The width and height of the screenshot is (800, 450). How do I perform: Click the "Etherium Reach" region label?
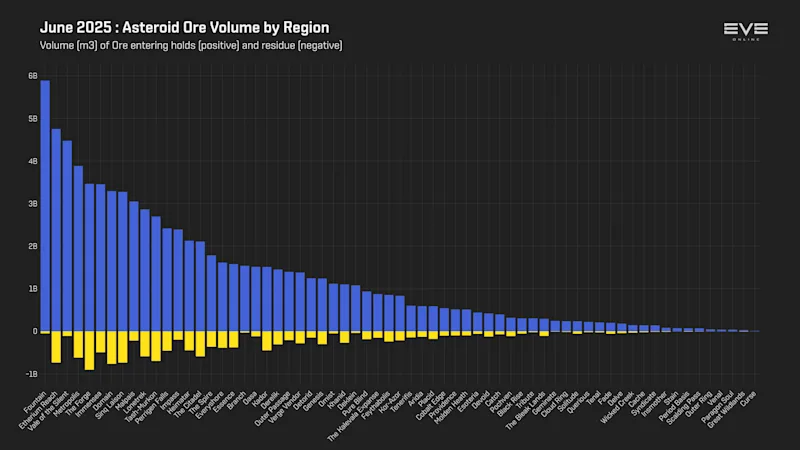coord(38,410)
